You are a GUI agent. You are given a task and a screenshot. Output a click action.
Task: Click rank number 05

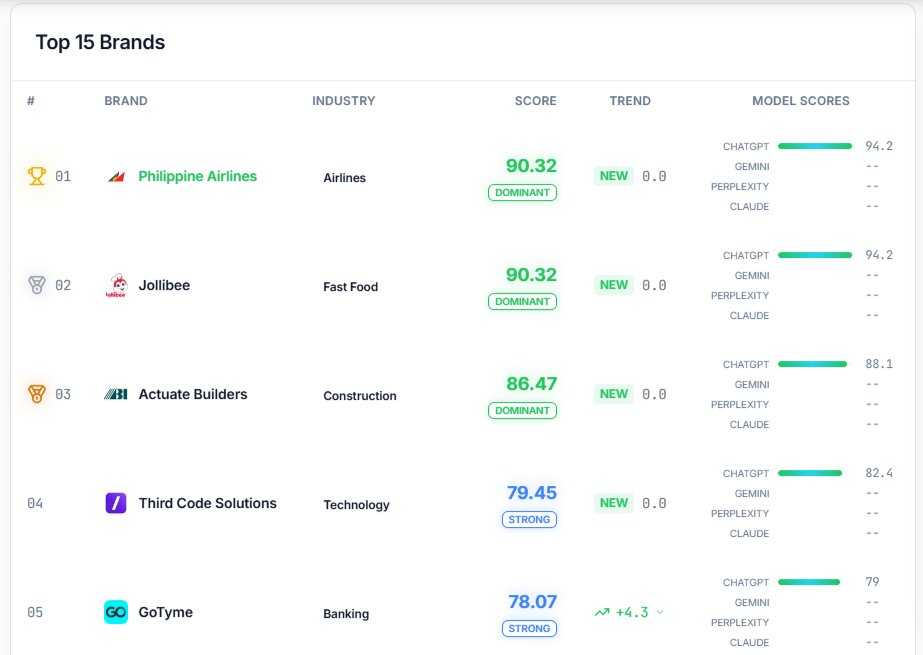coord(35,612)
